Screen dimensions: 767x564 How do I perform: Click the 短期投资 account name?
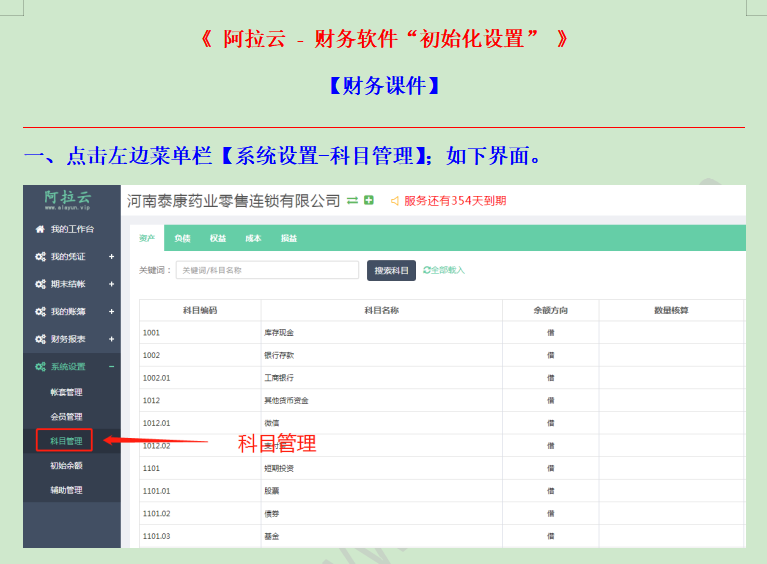pyautogui.click(x=279, y=468)
